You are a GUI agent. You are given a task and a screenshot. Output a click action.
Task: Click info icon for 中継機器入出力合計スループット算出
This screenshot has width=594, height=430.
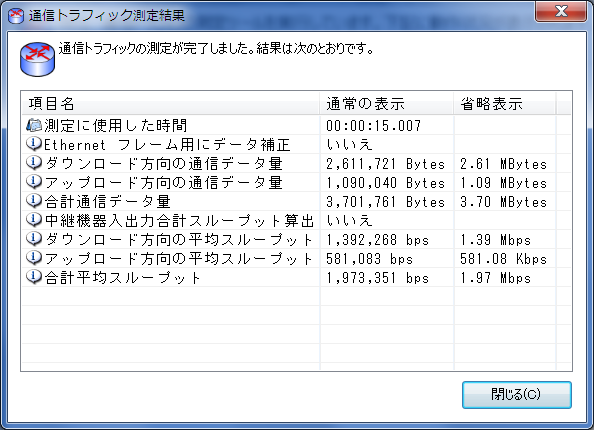coord(34,219)
